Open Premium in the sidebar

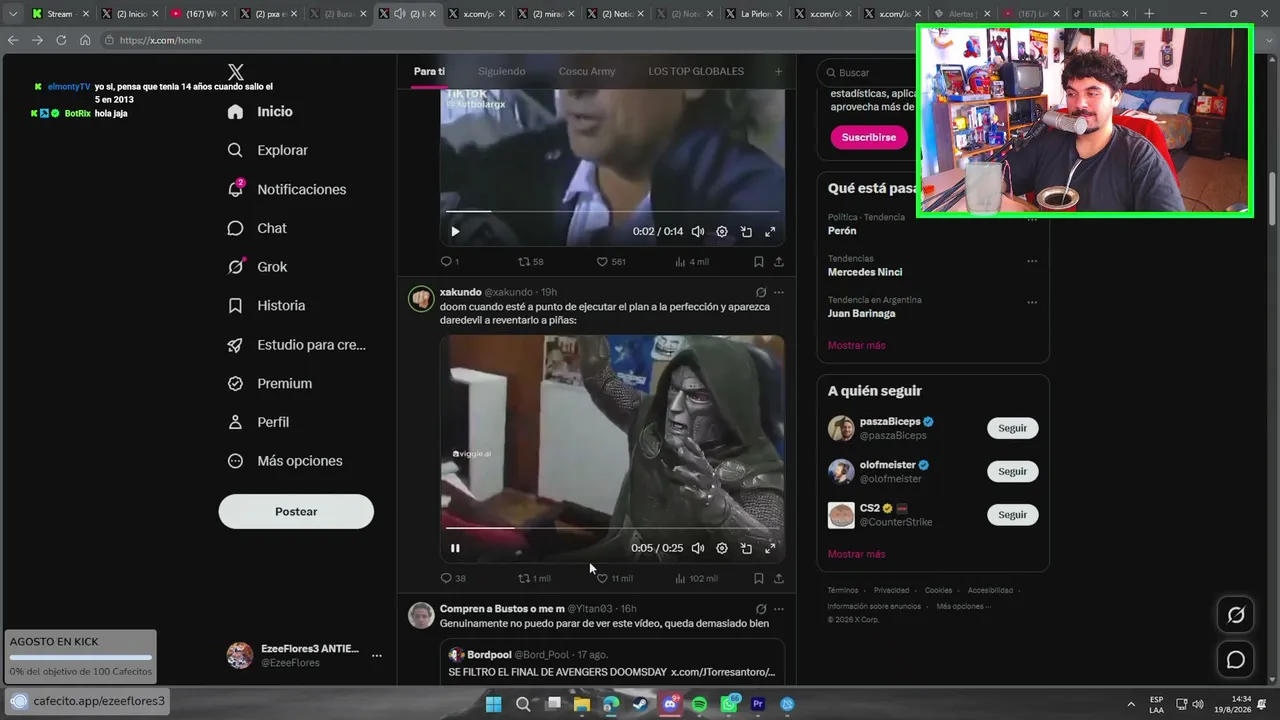click(x=269, y=383)
